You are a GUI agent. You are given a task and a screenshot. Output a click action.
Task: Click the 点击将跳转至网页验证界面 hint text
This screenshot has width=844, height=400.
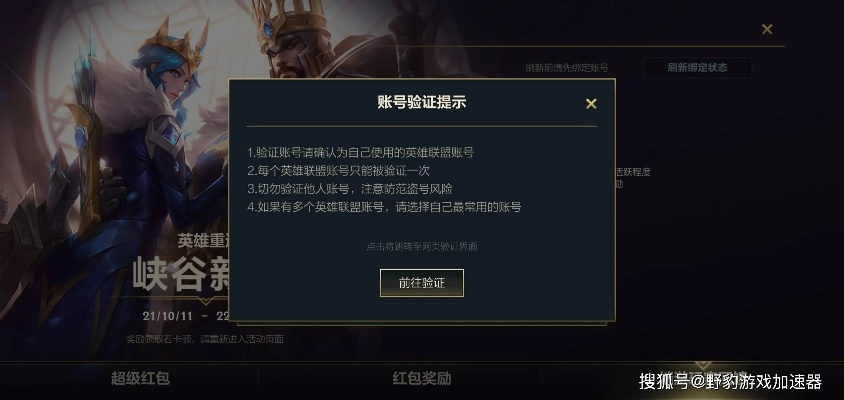(421, 247)
